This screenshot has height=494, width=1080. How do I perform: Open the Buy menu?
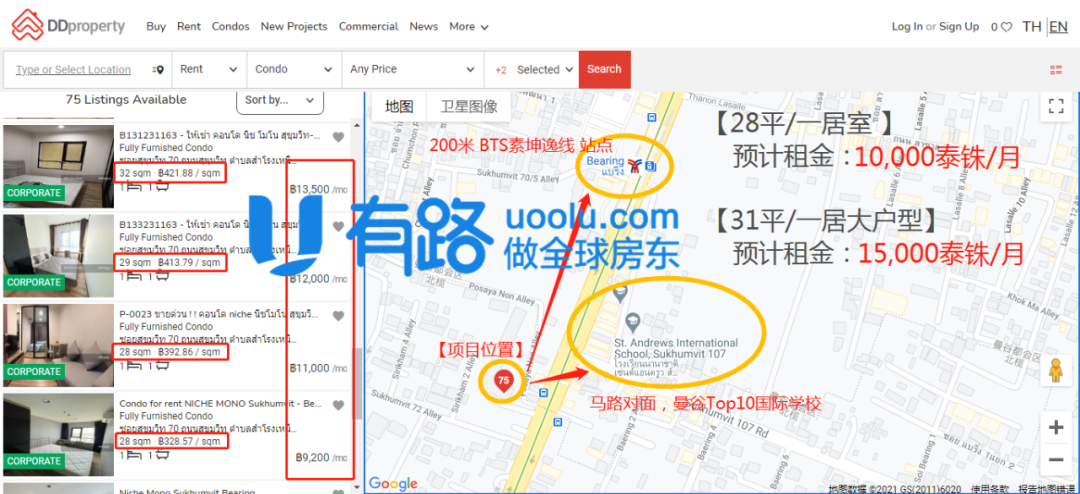click(x=156, y=27)
